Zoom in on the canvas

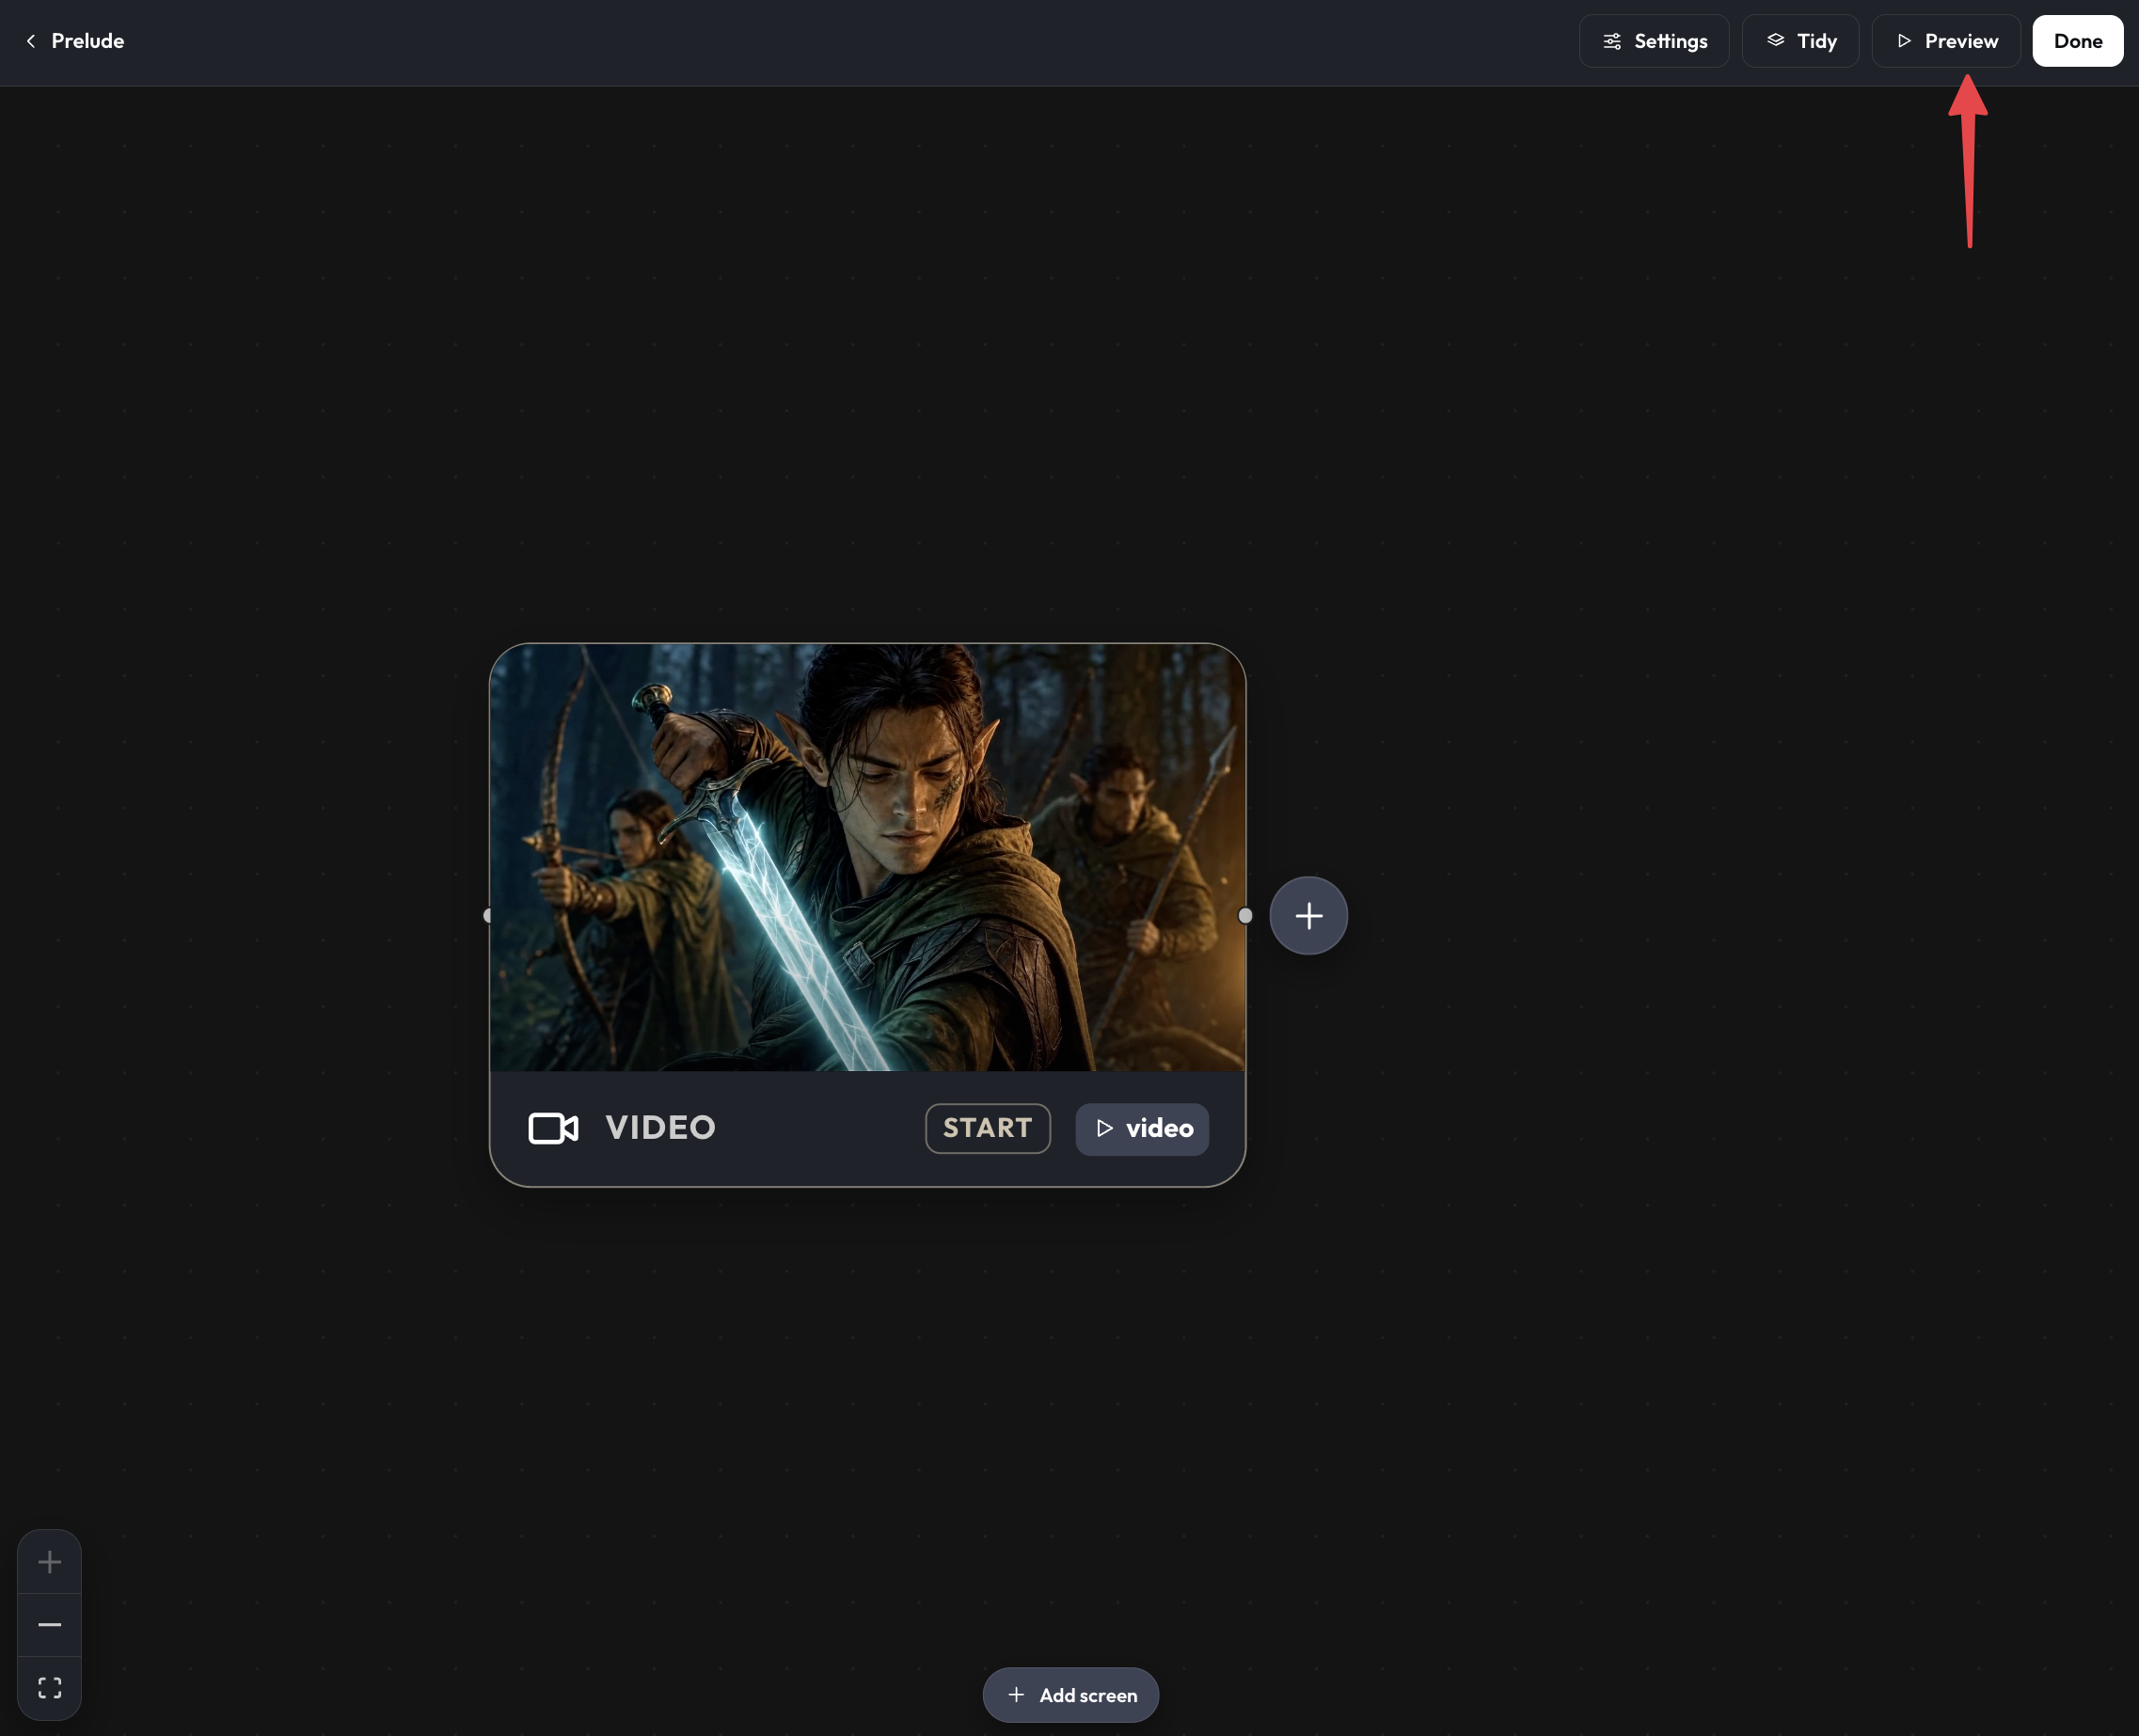49,1561
